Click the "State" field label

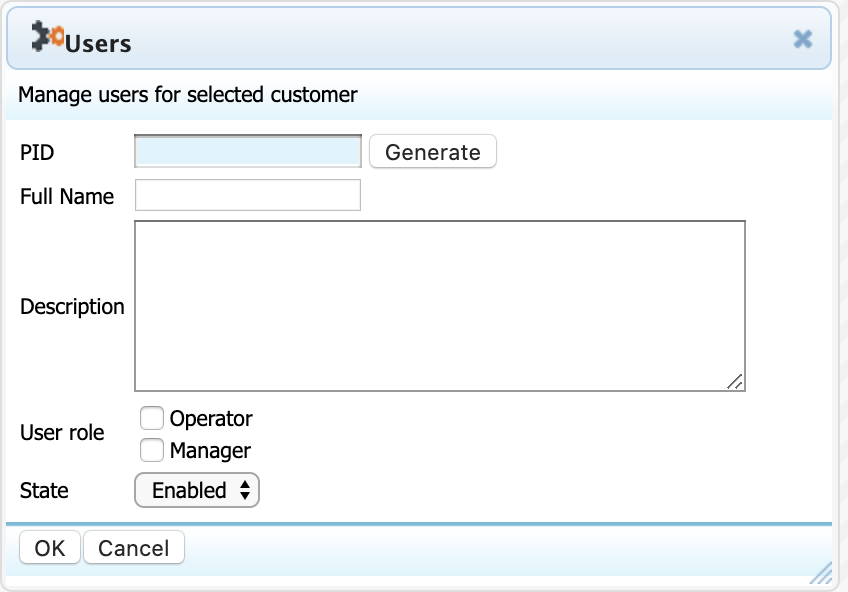coord(44,490)
